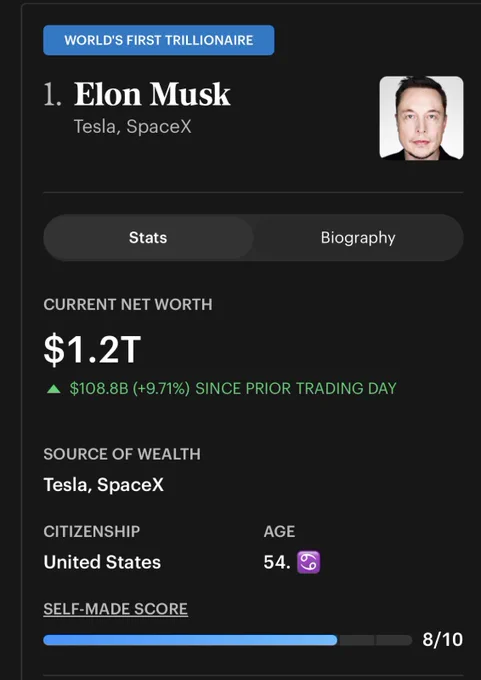Click the Current Net Worth label
The height and width of the screenshot is (680, 481).
coord(128,304)
